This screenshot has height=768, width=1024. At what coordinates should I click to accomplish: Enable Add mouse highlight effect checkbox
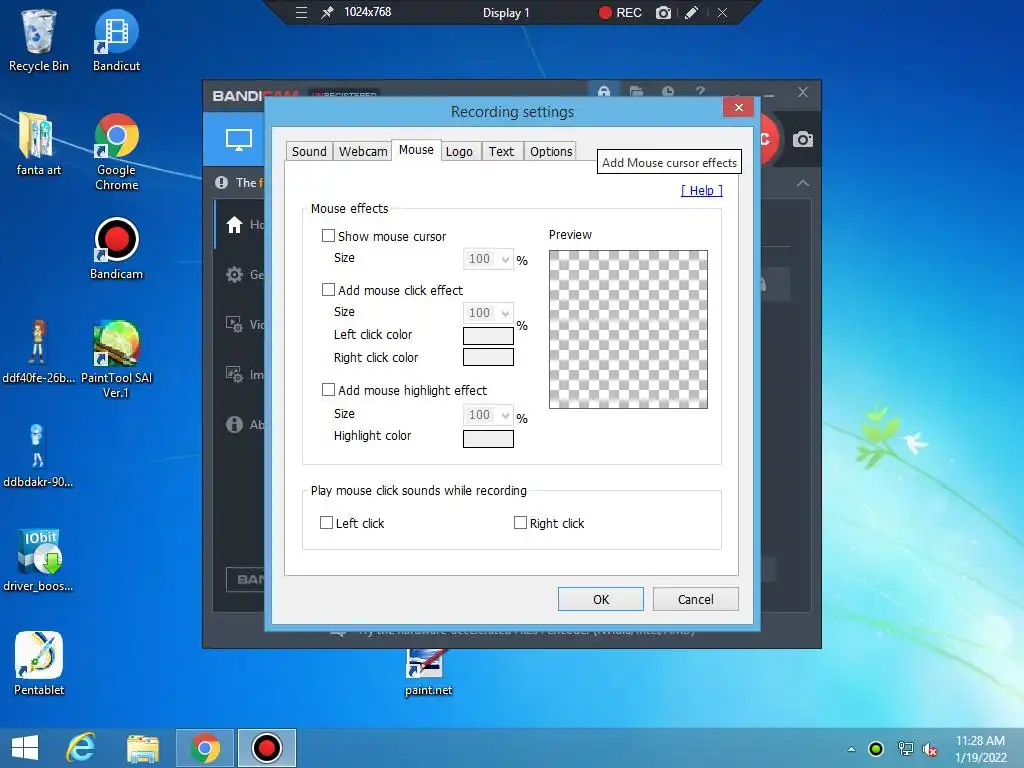tap(328, 390)
